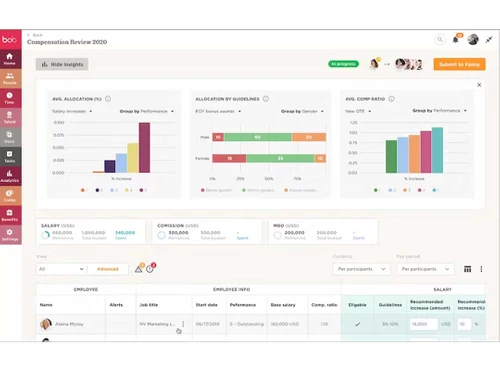Show info for Allocation by Guidelines chart
This screenshot has height=375, width=500.
click(266, 99)
